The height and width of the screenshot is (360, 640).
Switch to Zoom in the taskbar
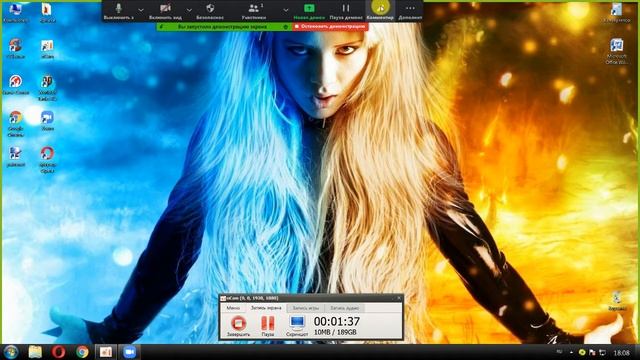pos(129,352)
